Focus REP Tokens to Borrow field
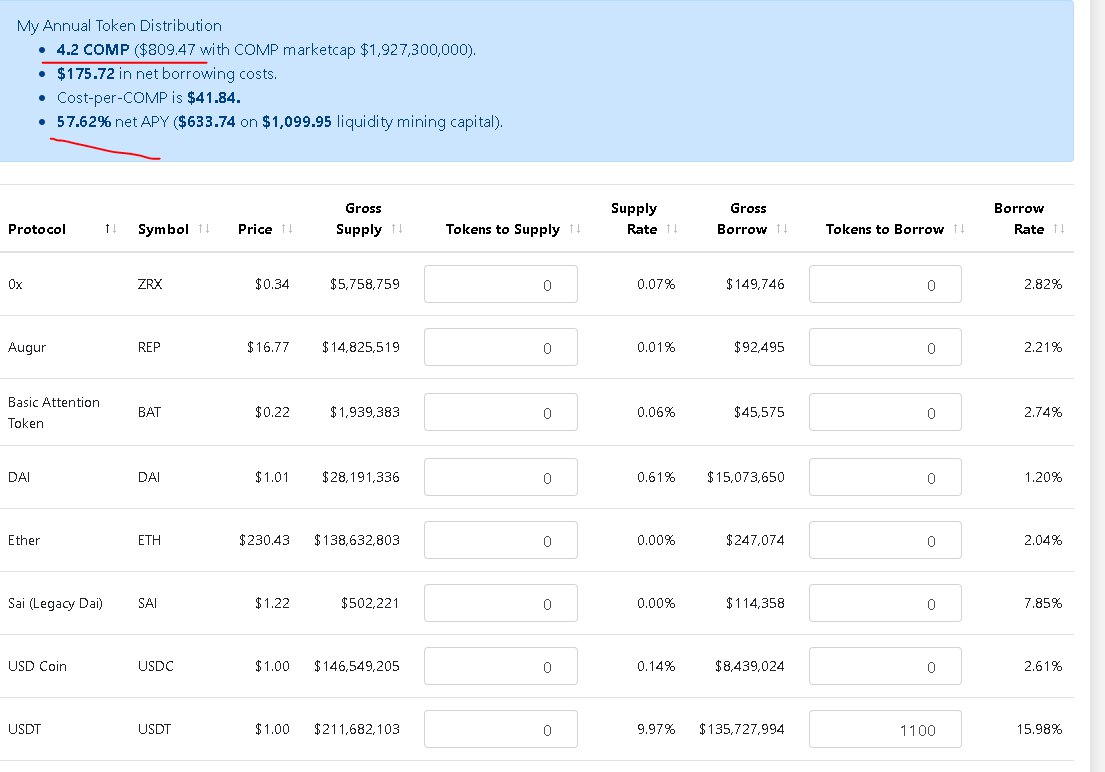 (885, 347)
